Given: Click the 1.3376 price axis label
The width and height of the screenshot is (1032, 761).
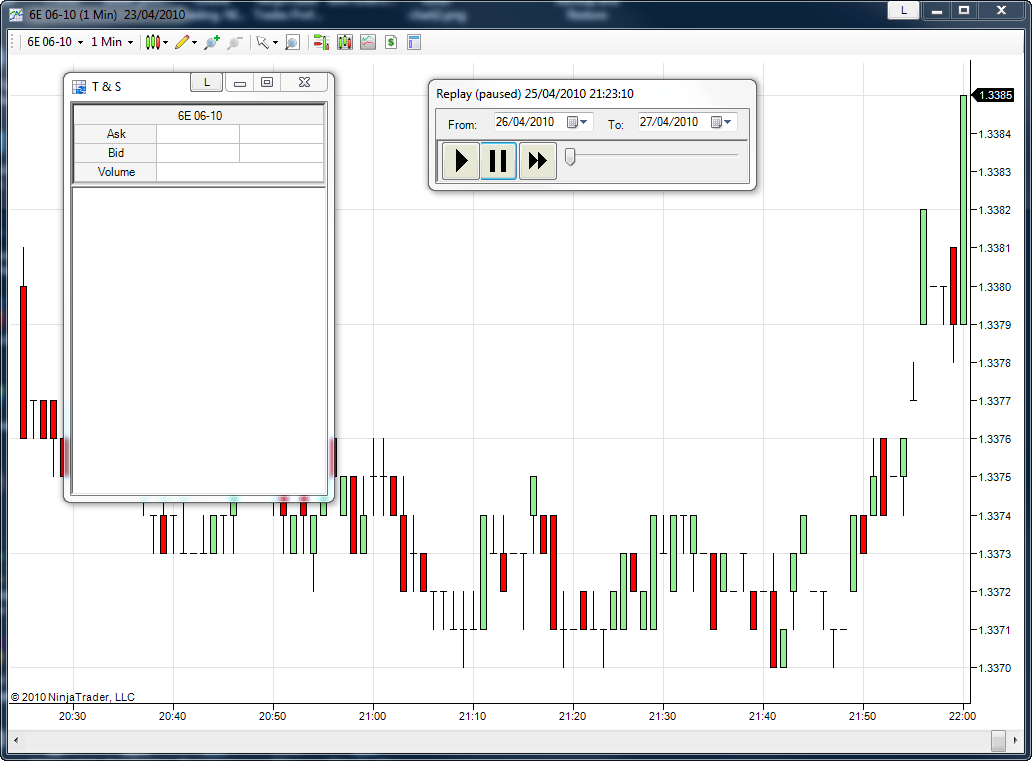Looking at the screenshot, I should (994, 438).
